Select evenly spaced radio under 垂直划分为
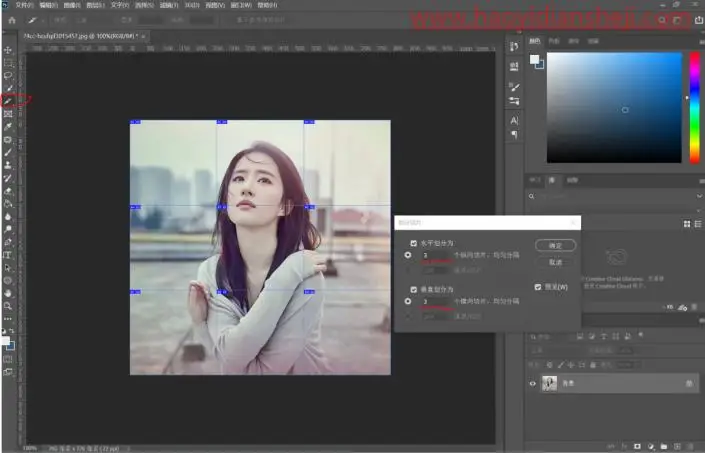The image size is (705, 453). tap(408, 301)
